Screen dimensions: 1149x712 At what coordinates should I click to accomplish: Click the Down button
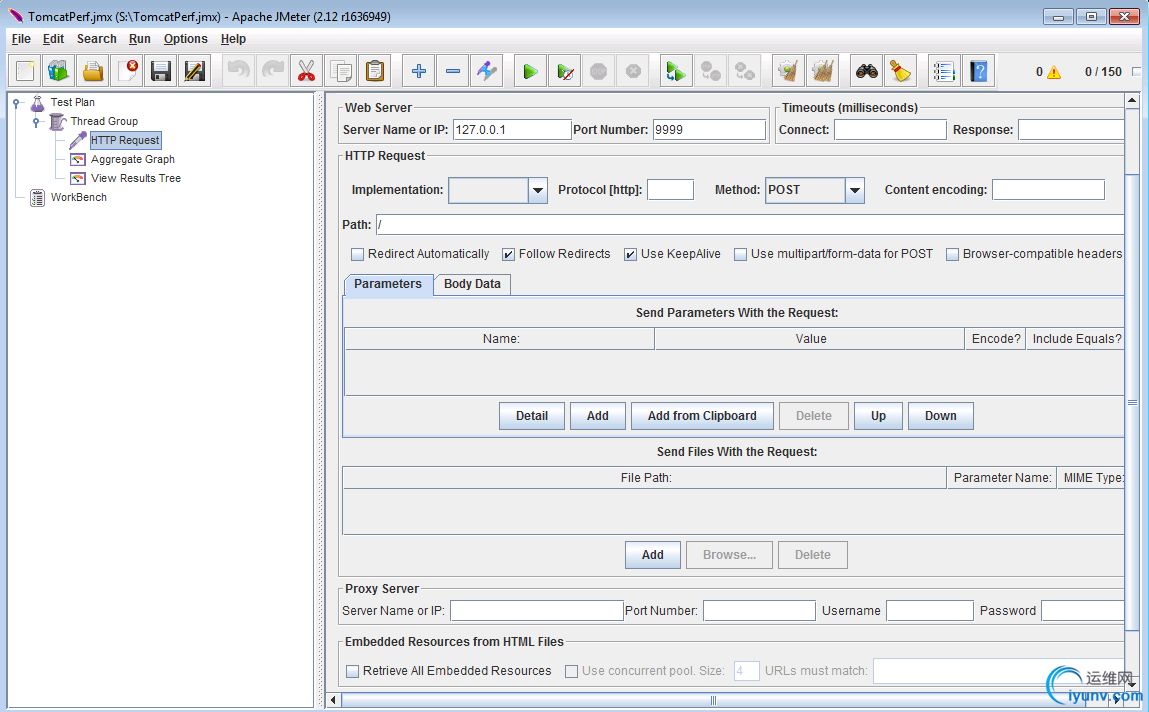click(x=941, y=416)
